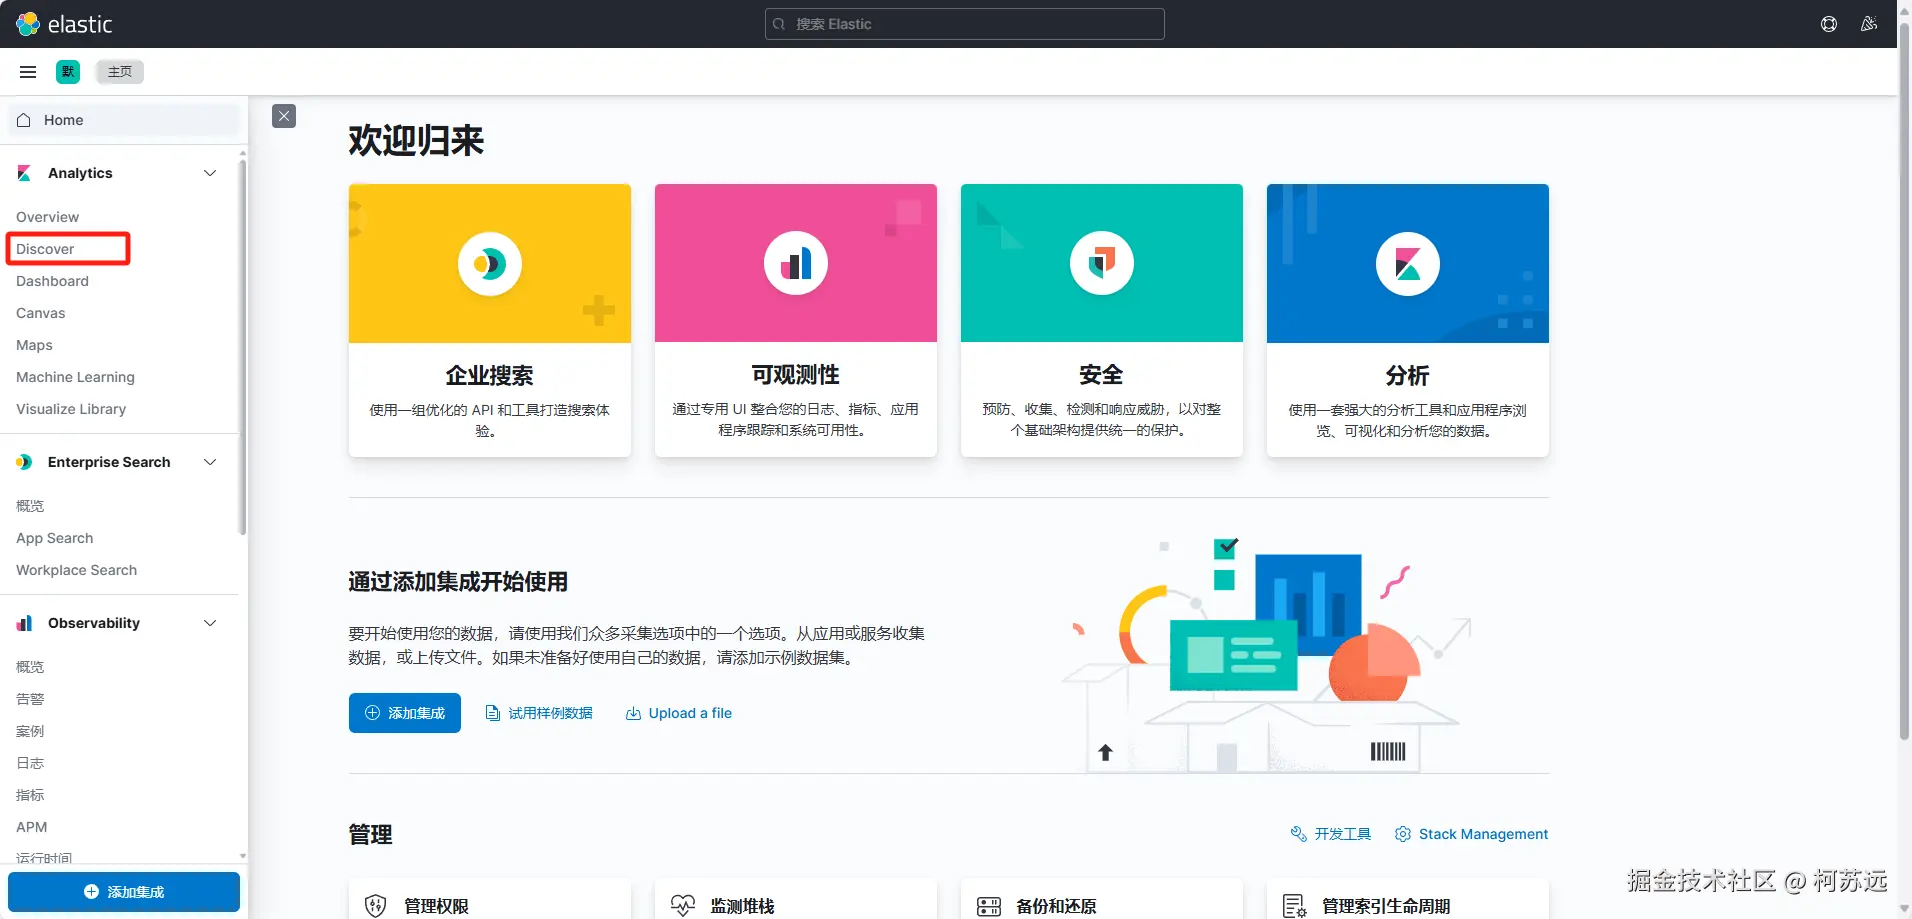Image resolution: width=1912 pixels, height=919 pixels.
Task: Click the 可观测性 card title
Action: pos(796,375)
